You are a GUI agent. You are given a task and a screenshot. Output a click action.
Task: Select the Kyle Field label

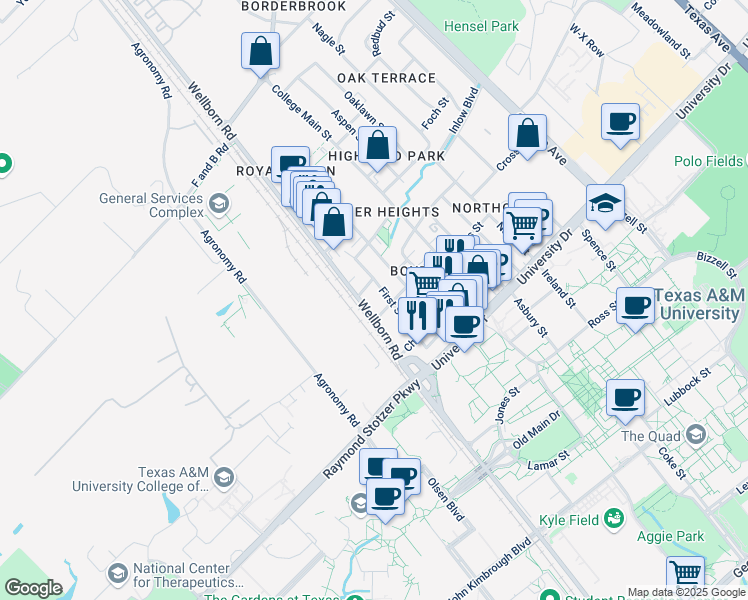coord(569,520)
